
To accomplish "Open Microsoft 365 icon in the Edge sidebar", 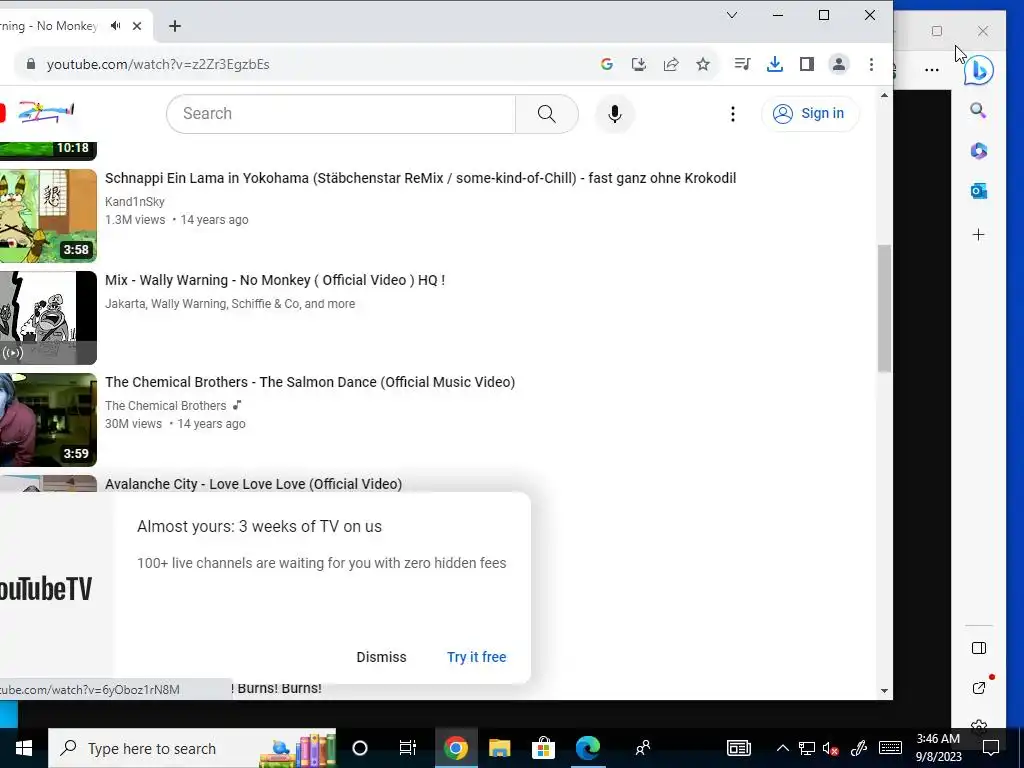I will click(978, 151).
